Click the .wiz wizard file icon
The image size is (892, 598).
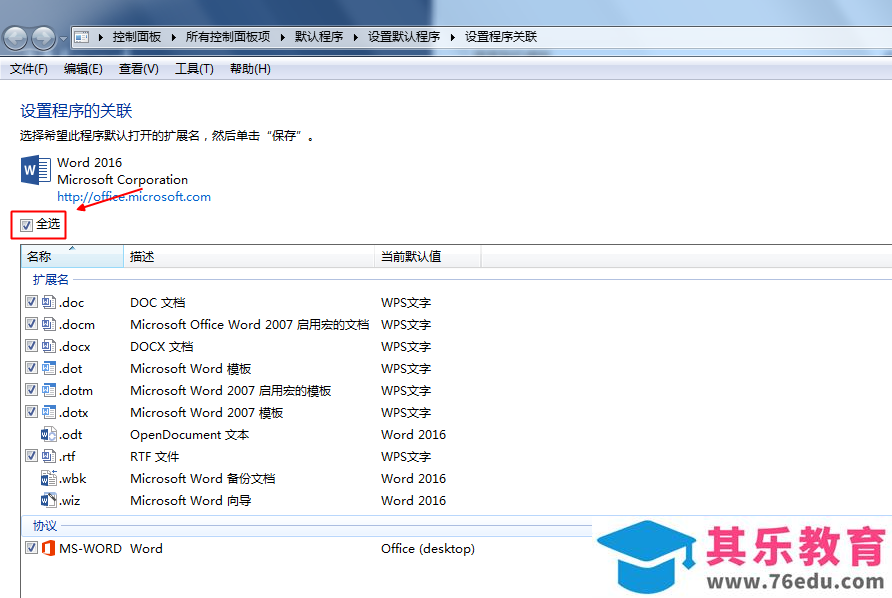49,500
